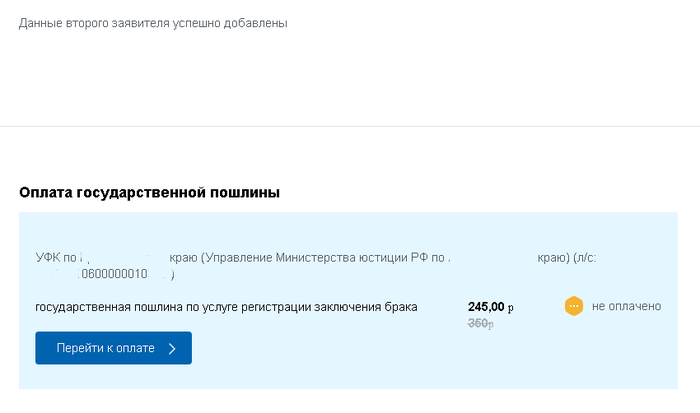
Task: Click the "Оплата государственной пошлины" heading
Action: 149,192
